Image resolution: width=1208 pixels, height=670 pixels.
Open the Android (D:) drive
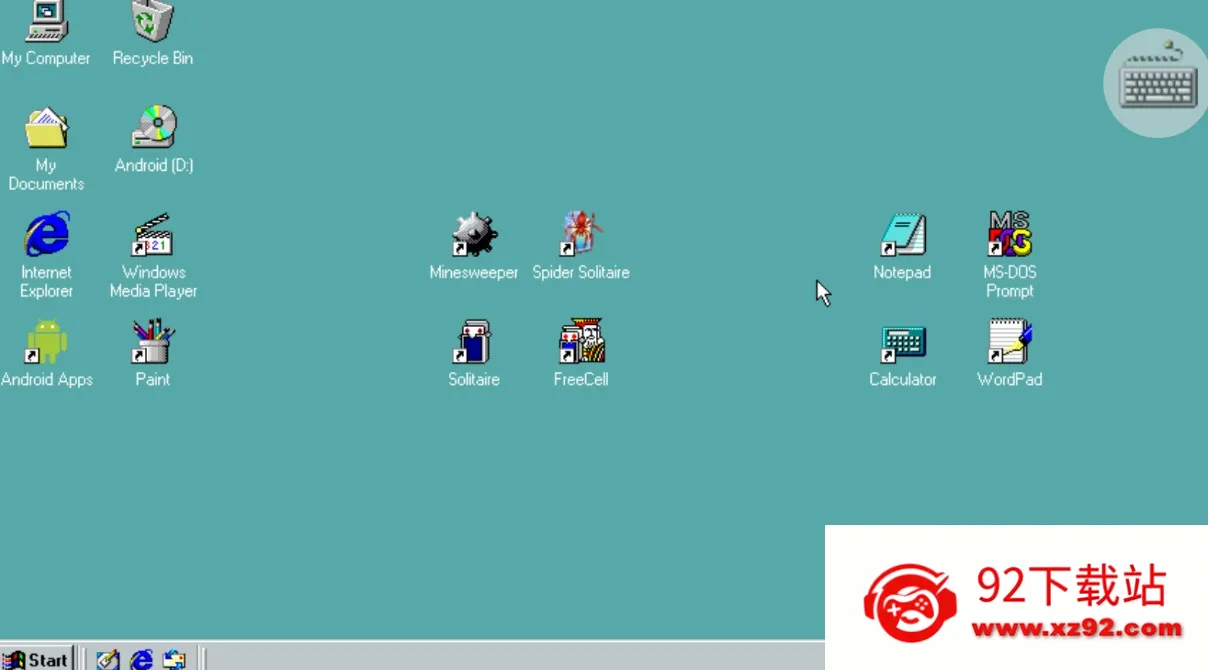pos(152,130)
